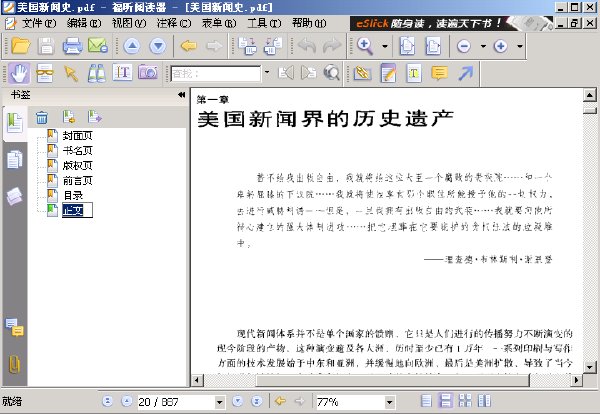Viewport: 600px width, 414px height.
Task: Switch to single page layout
Action: (x=426, y=401)
